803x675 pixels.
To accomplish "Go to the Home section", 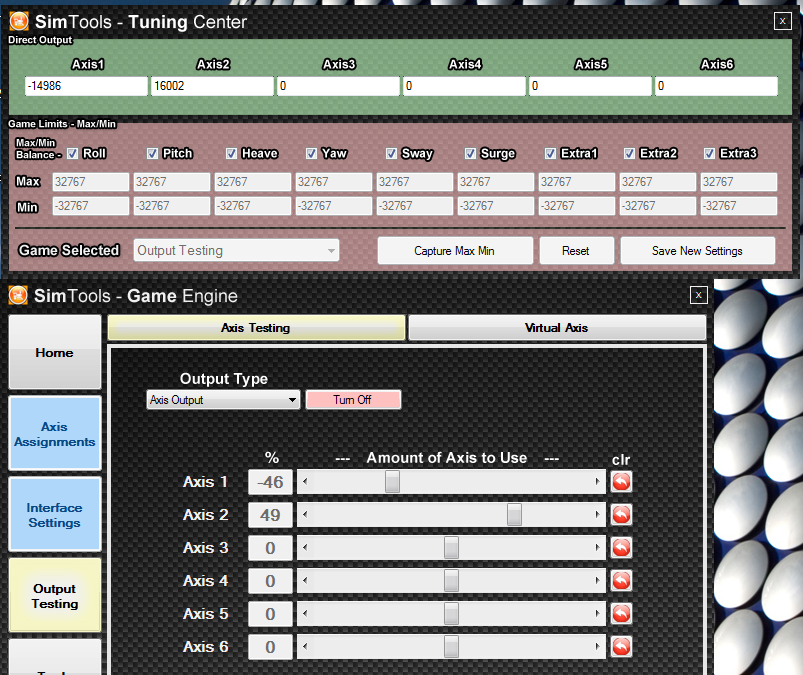I will [x=55, y=352].
